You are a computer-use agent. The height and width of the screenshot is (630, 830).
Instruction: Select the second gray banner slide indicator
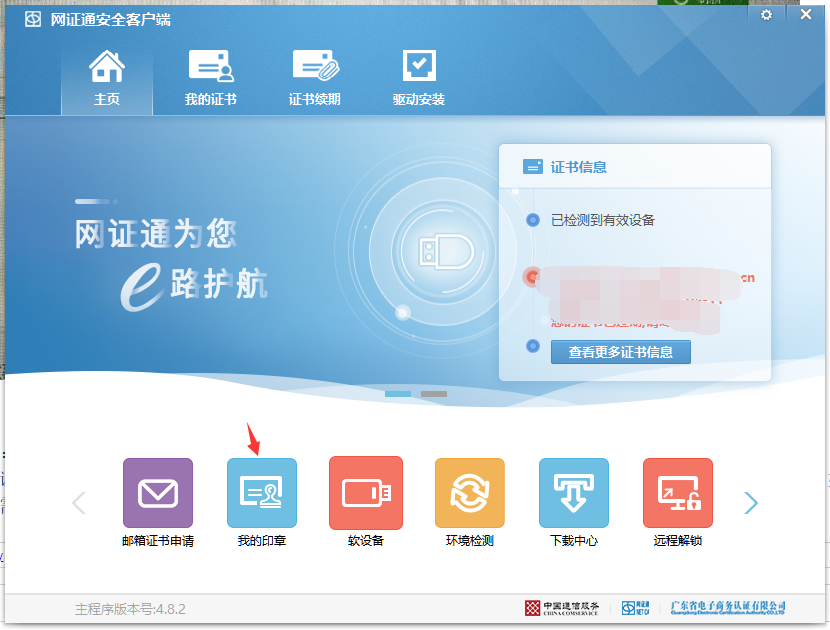click(434, 394)
